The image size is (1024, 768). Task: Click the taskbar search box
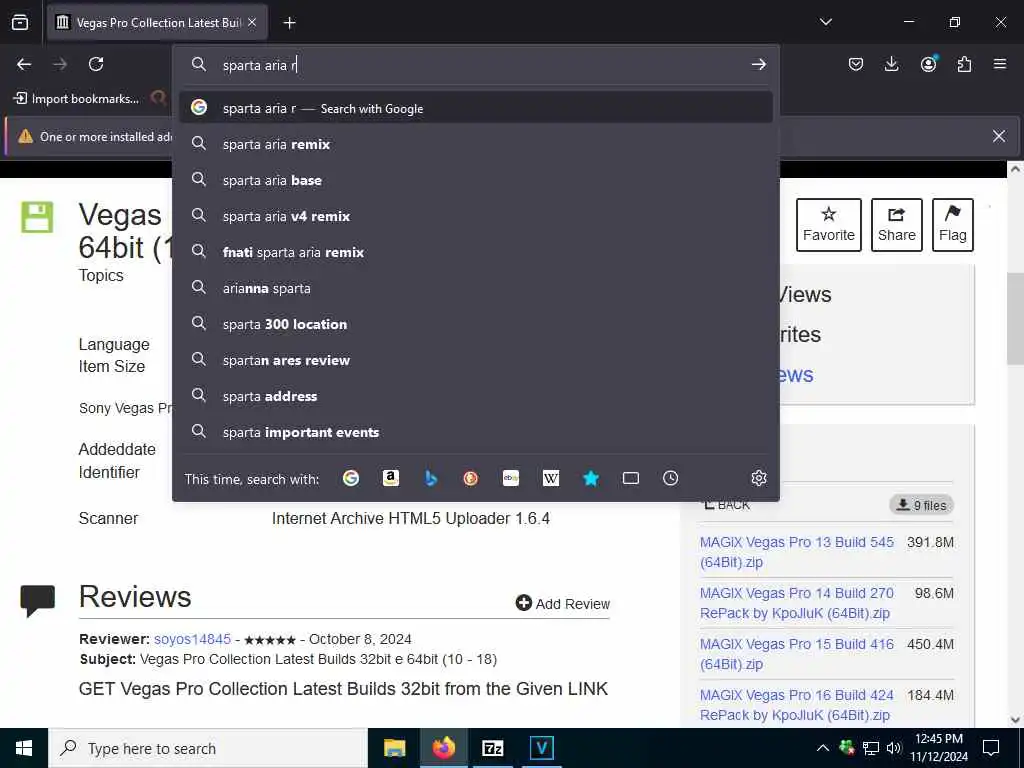coord(208,748)
